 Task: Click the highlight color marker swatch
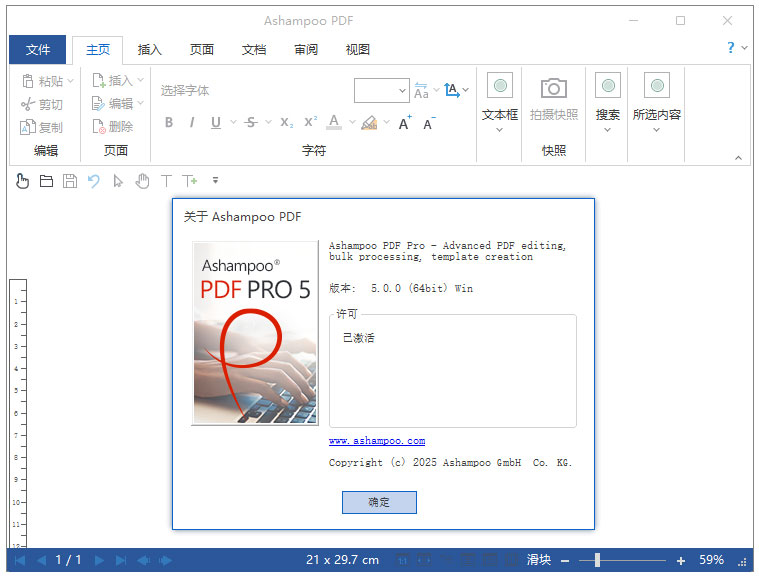click(369, 122)
